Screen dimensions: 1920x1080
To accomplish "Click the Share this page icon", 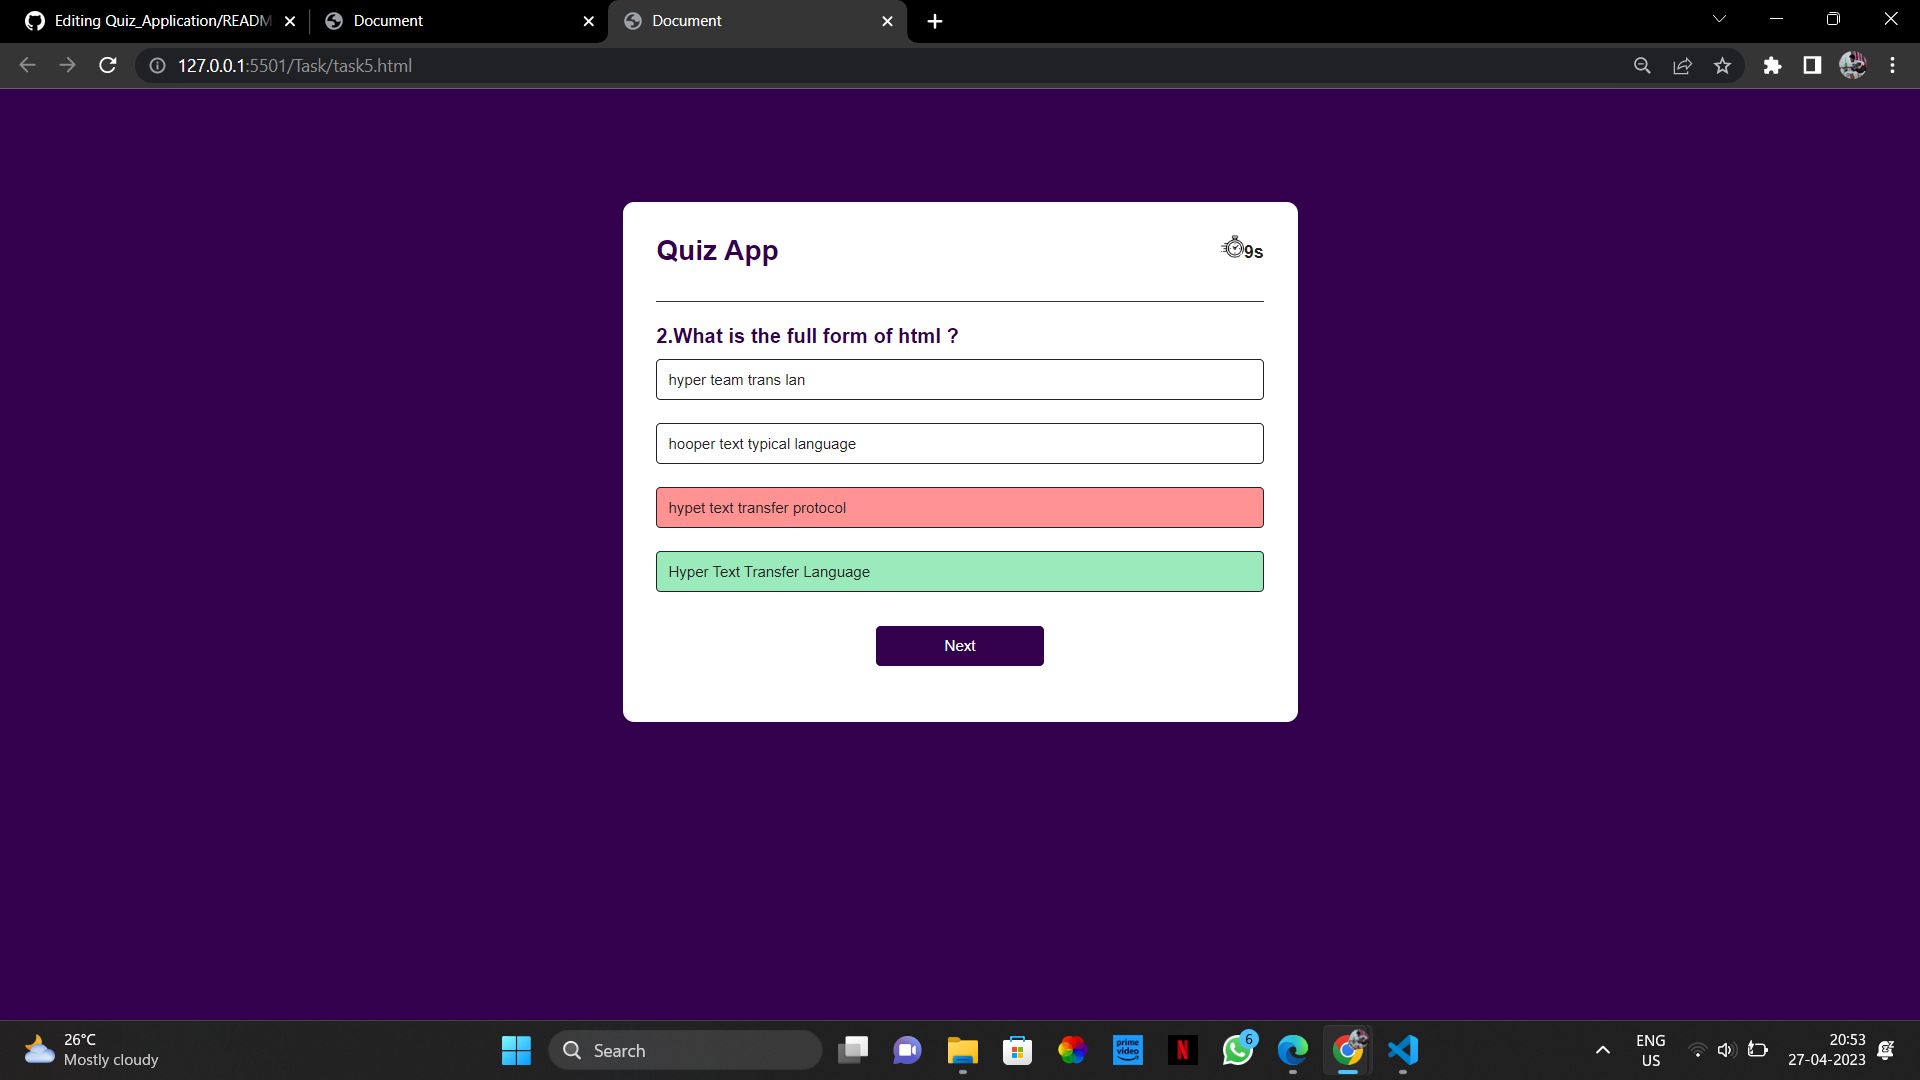I will click(1682, 66).
